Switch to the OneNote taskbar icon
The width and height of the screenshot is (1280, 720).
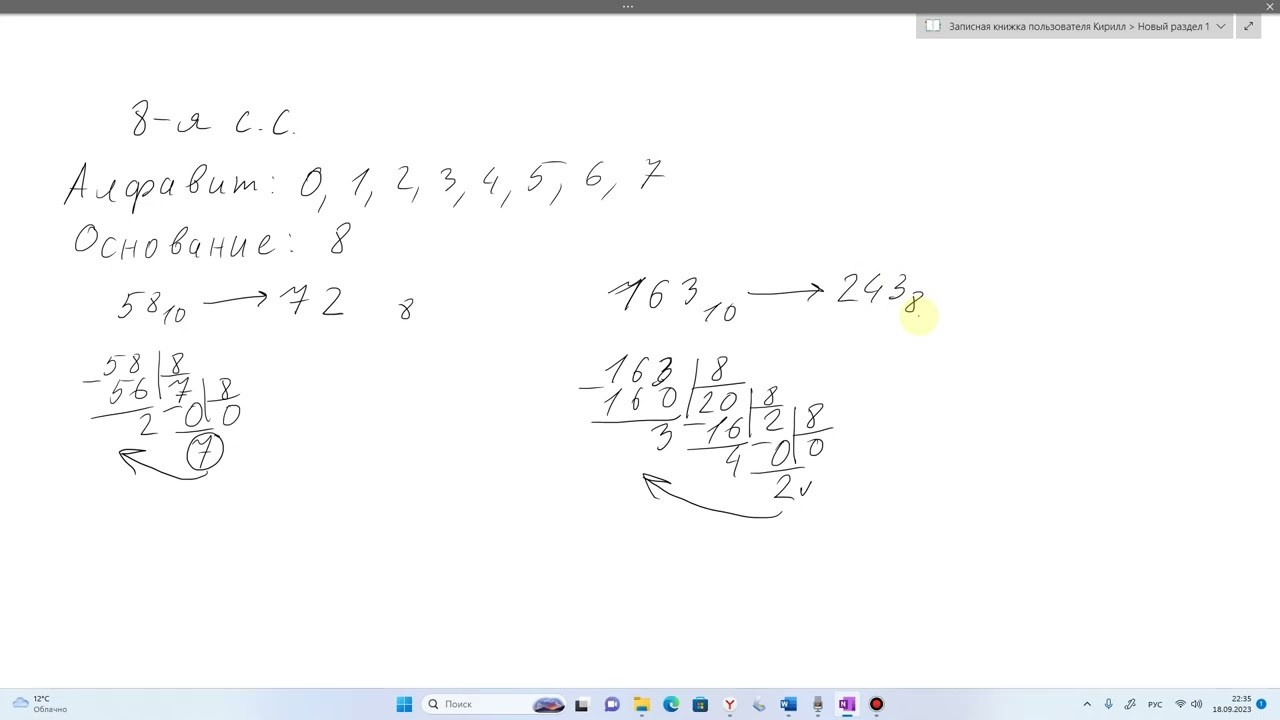(x=847, y=704)
